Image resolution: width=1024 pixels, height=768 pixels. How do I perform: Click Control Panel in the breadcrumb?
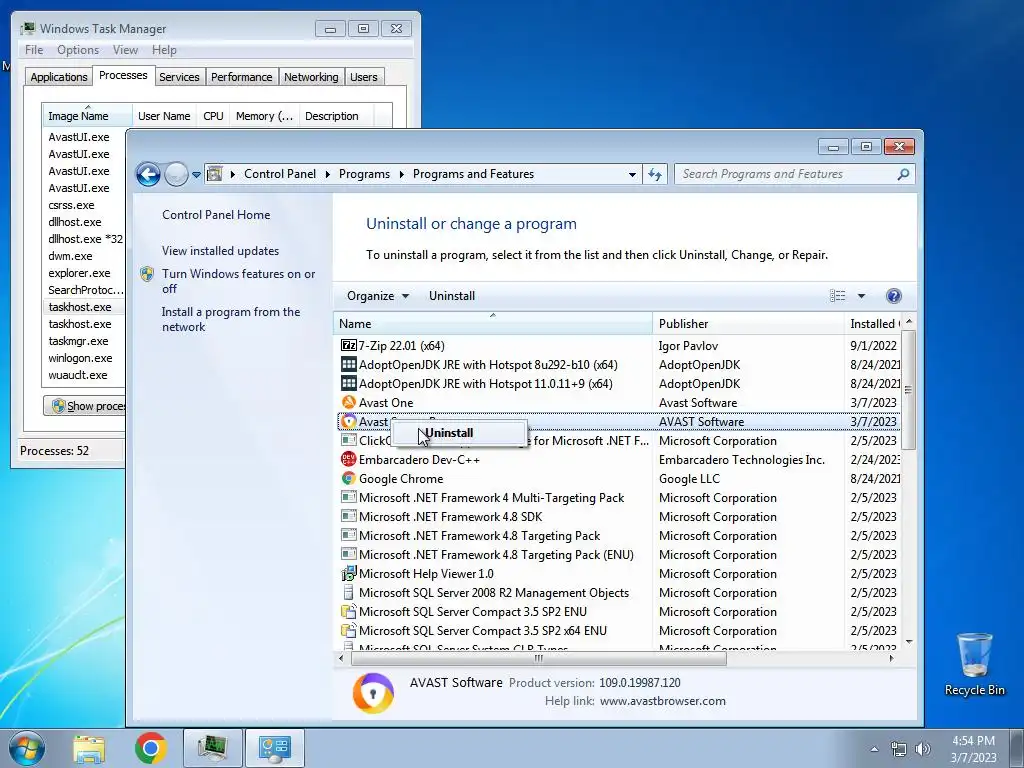(280, 174)
